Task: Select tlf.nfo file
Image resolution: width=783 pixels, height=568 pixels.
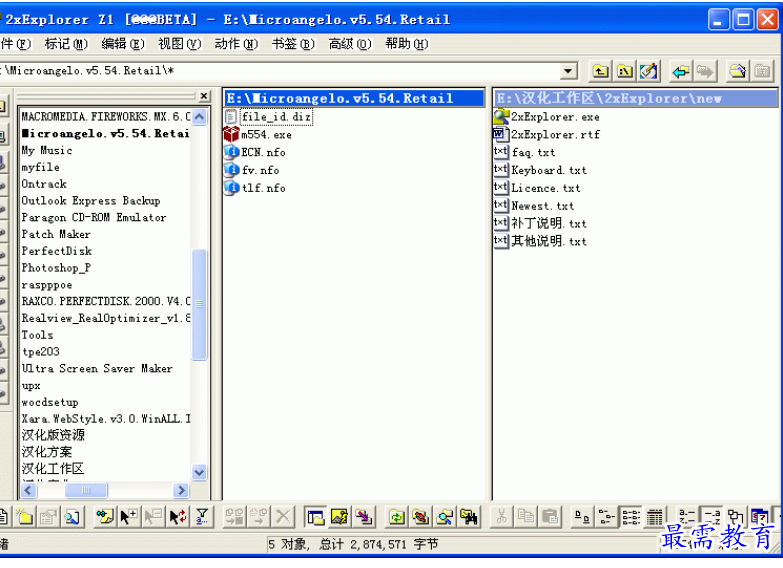Action: [x=255, y=188]
